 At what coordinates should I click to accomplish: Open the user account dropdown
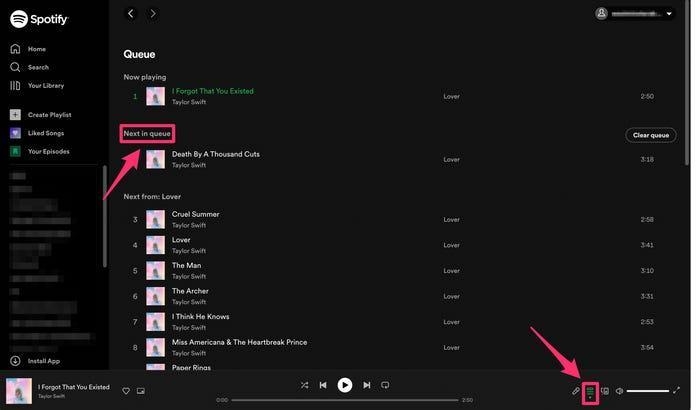pos(634,13)
